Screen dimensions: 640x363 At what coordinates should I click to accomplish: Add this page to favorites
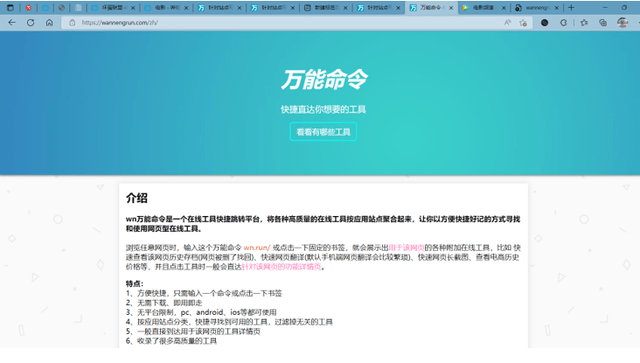[523, 22]
